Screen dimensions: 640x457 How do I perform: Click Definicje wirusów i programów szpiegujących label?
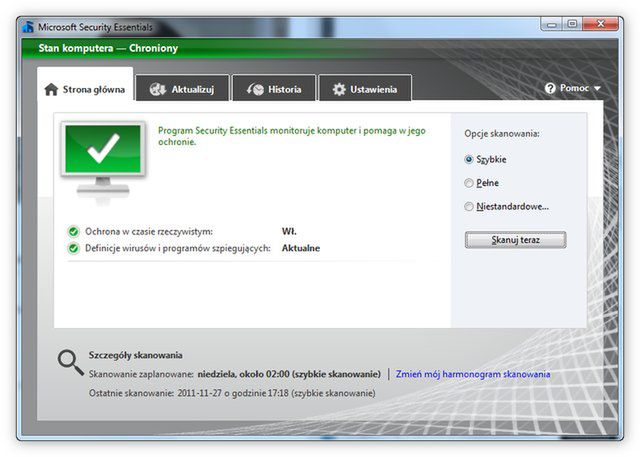pos(178,248)
